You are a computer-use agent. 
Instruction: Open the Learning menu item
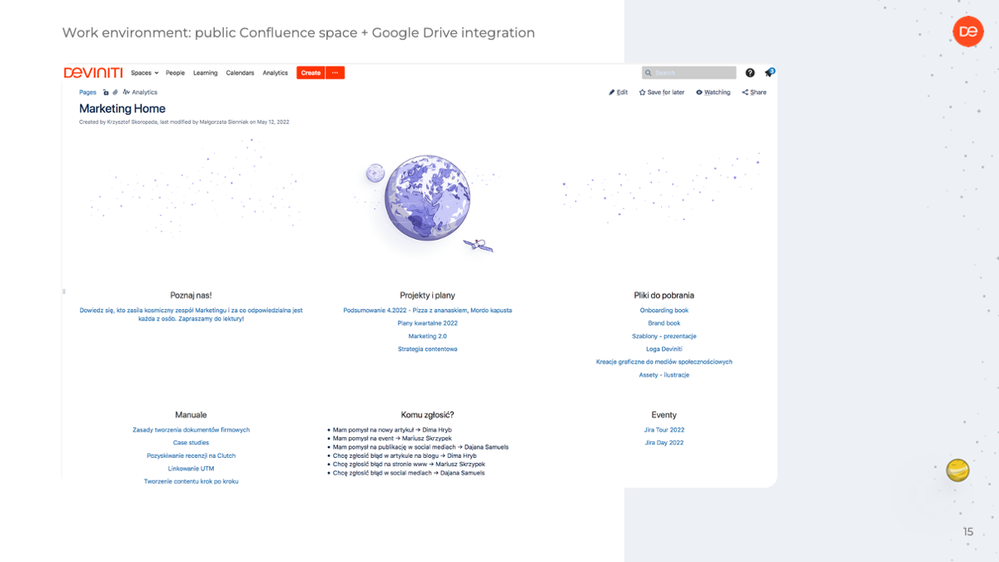205,73
